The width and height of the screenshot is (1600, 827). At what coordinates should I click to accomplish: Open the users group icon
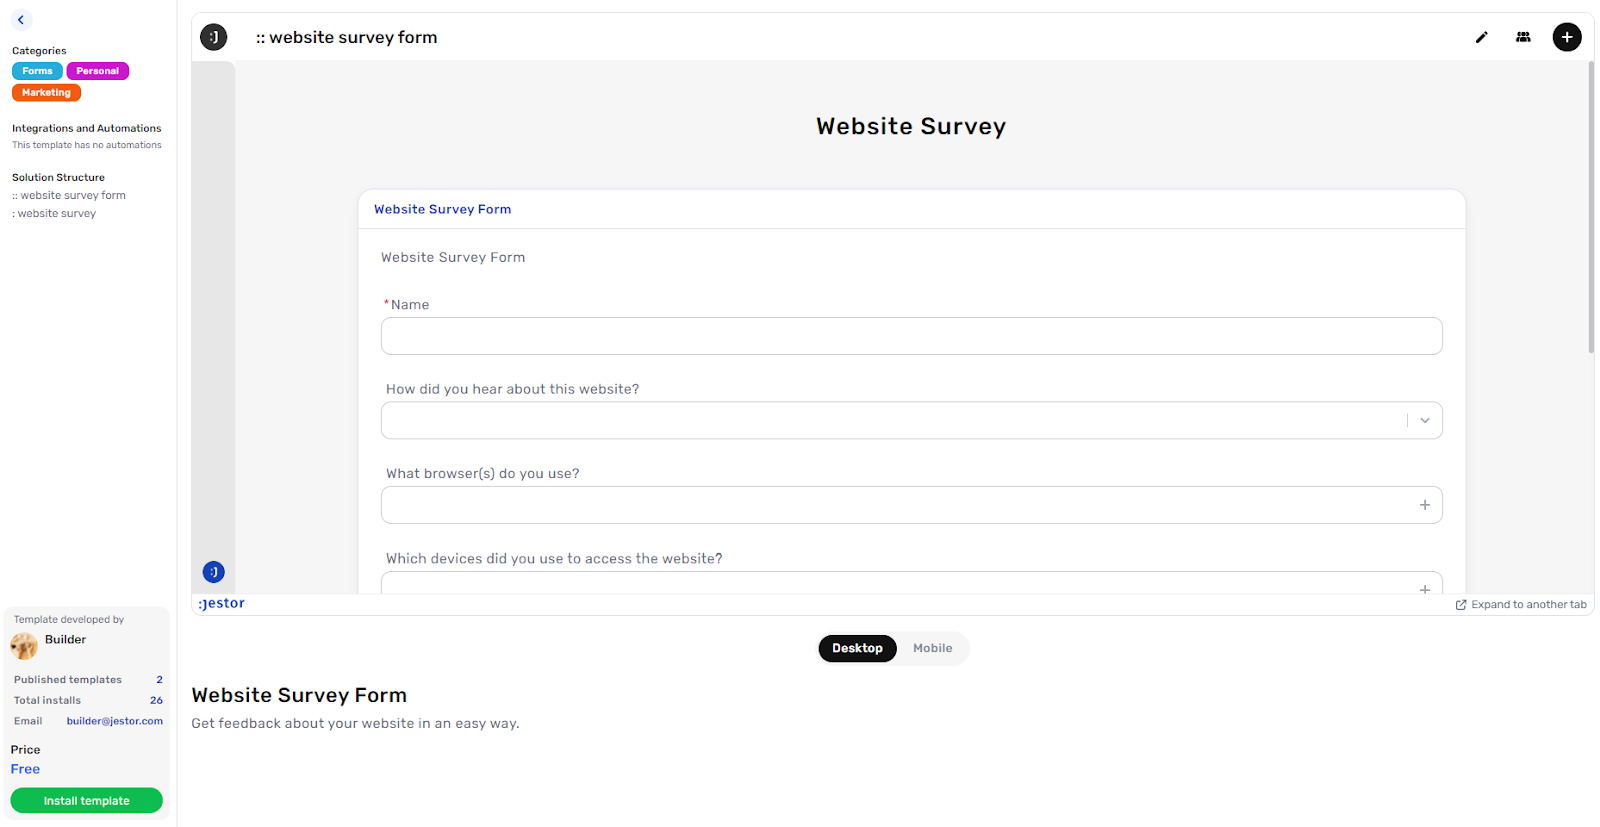click(x=1523, y=37)
